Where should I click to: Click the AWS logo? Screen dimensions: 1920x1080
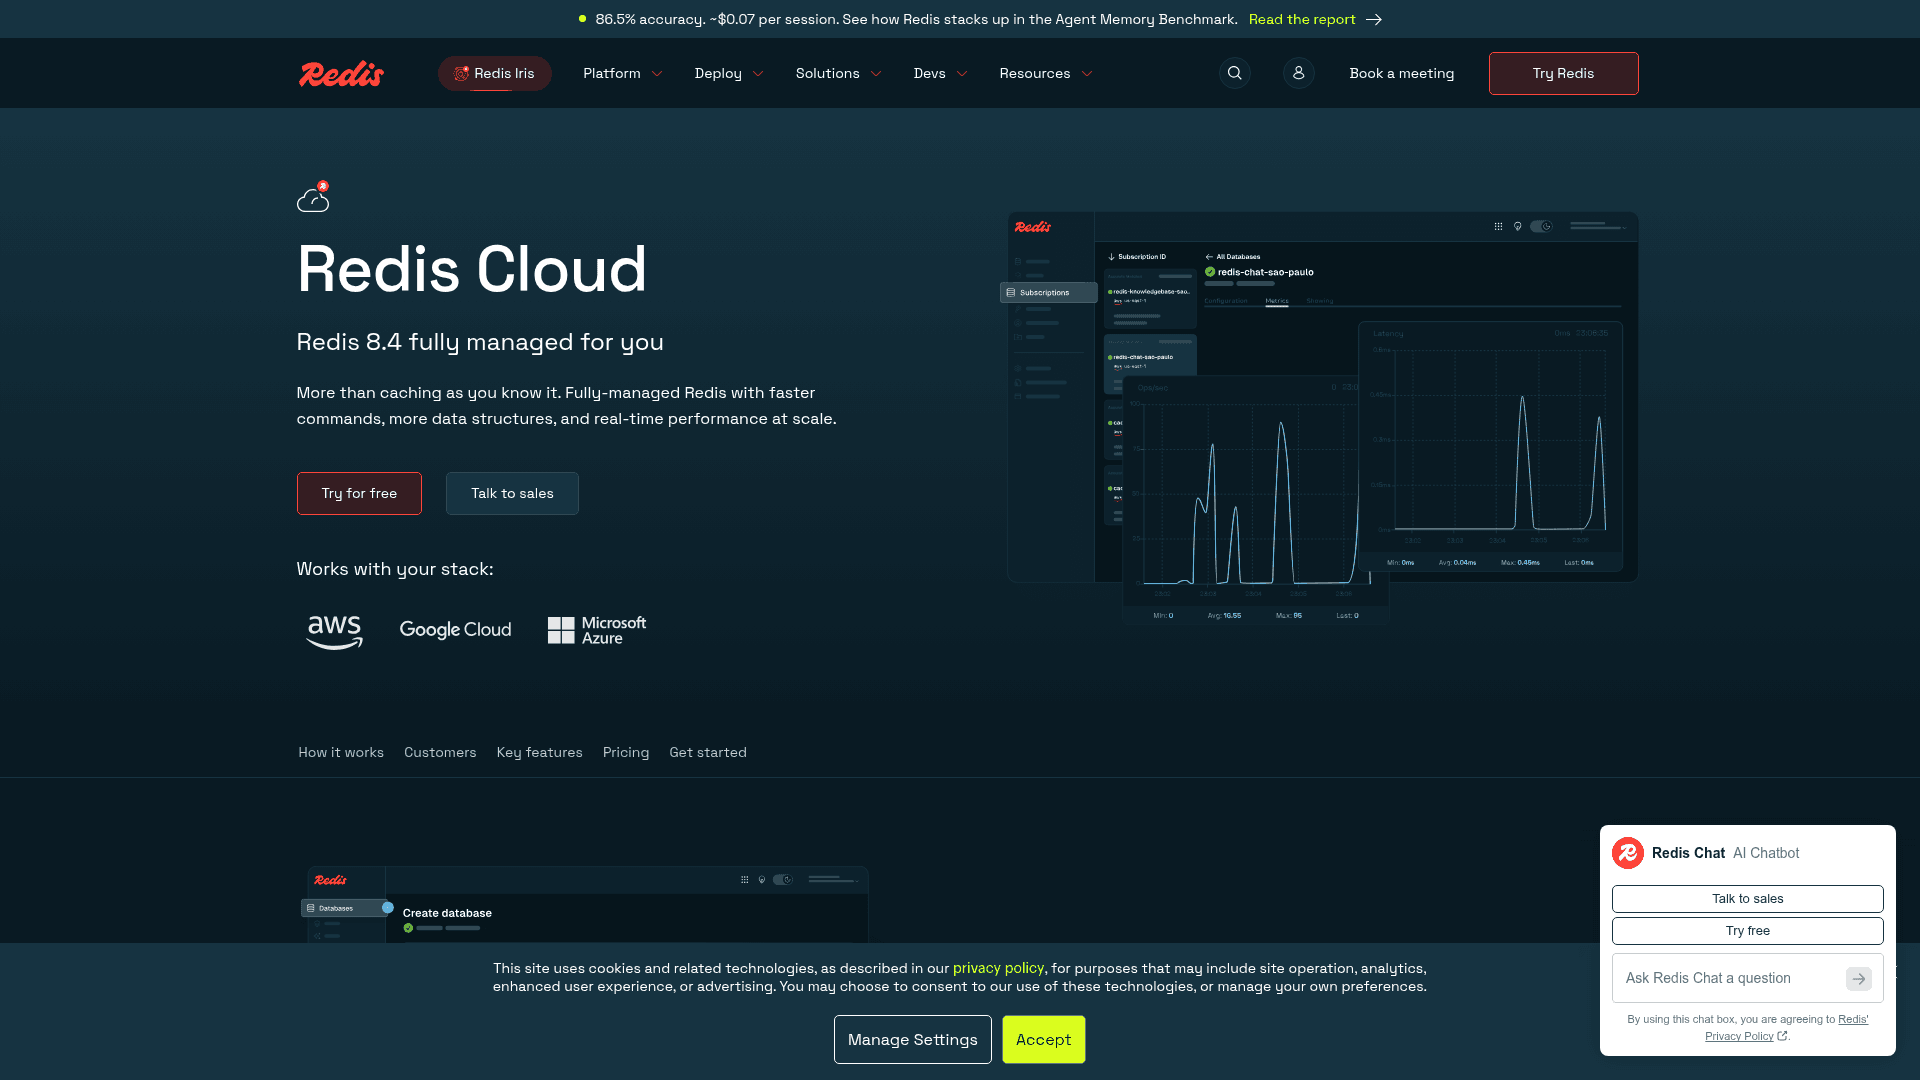point(334,631)
